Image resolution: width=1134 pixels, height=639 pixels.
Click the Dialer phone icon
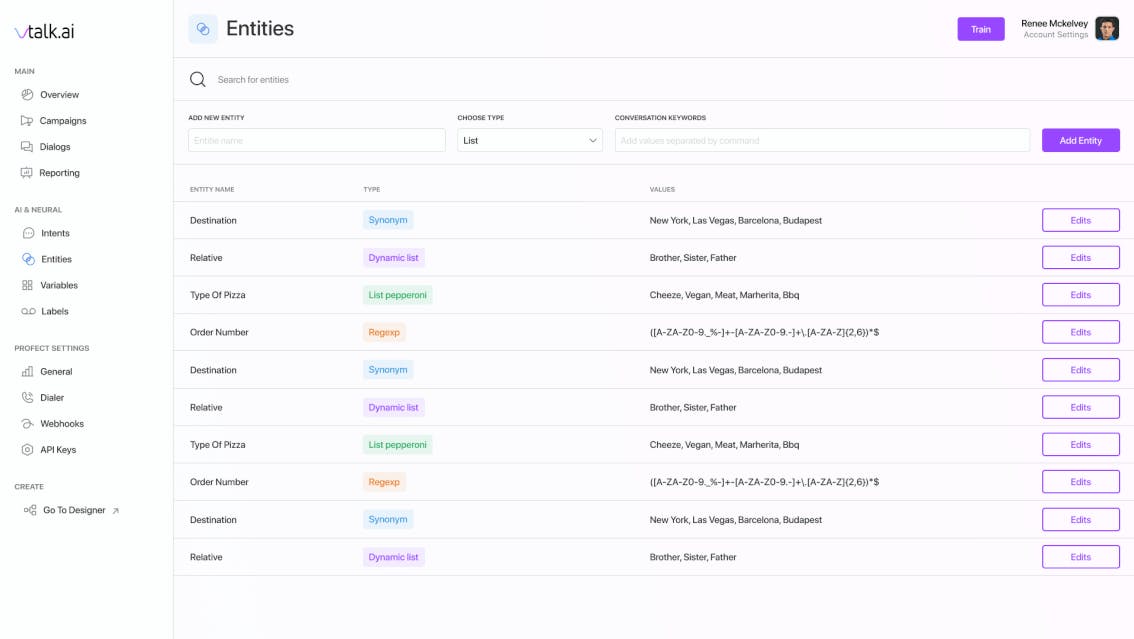[28, 398]
